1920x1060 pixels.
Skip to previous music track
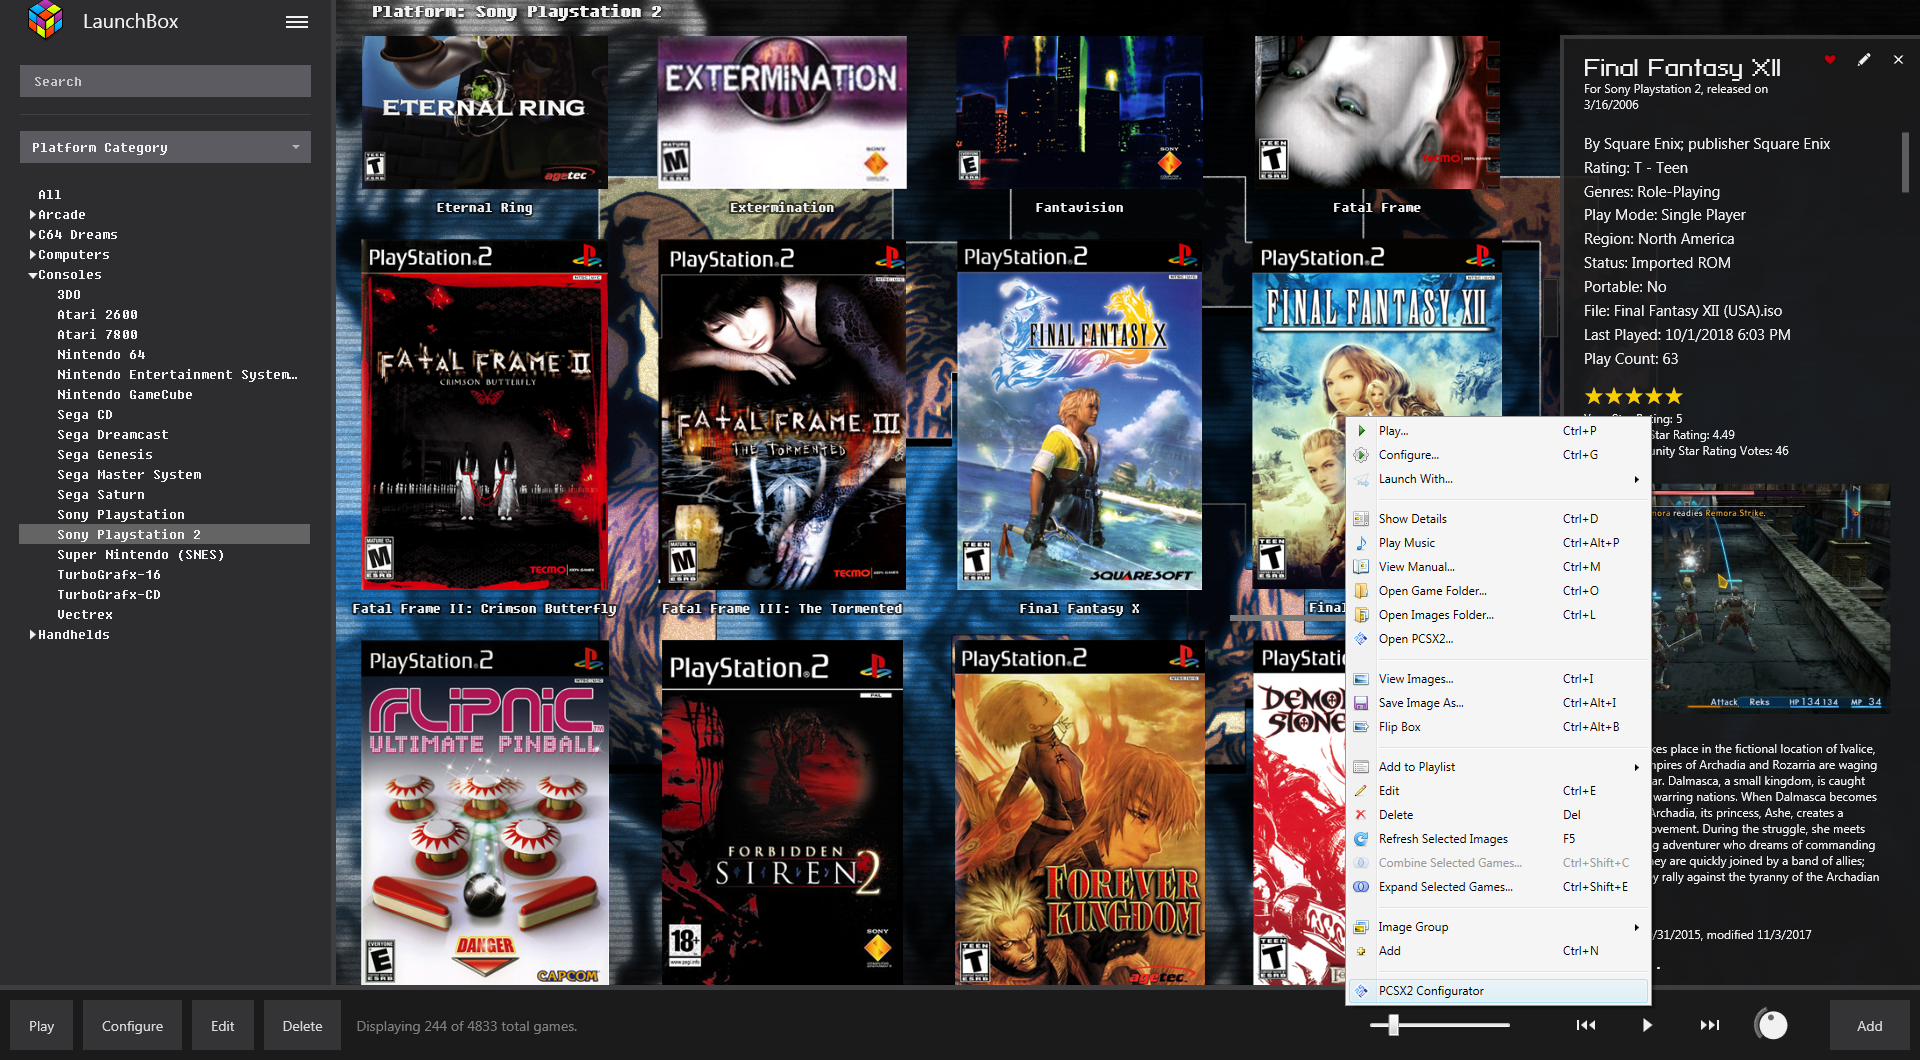click(x=1586, y=1025)
